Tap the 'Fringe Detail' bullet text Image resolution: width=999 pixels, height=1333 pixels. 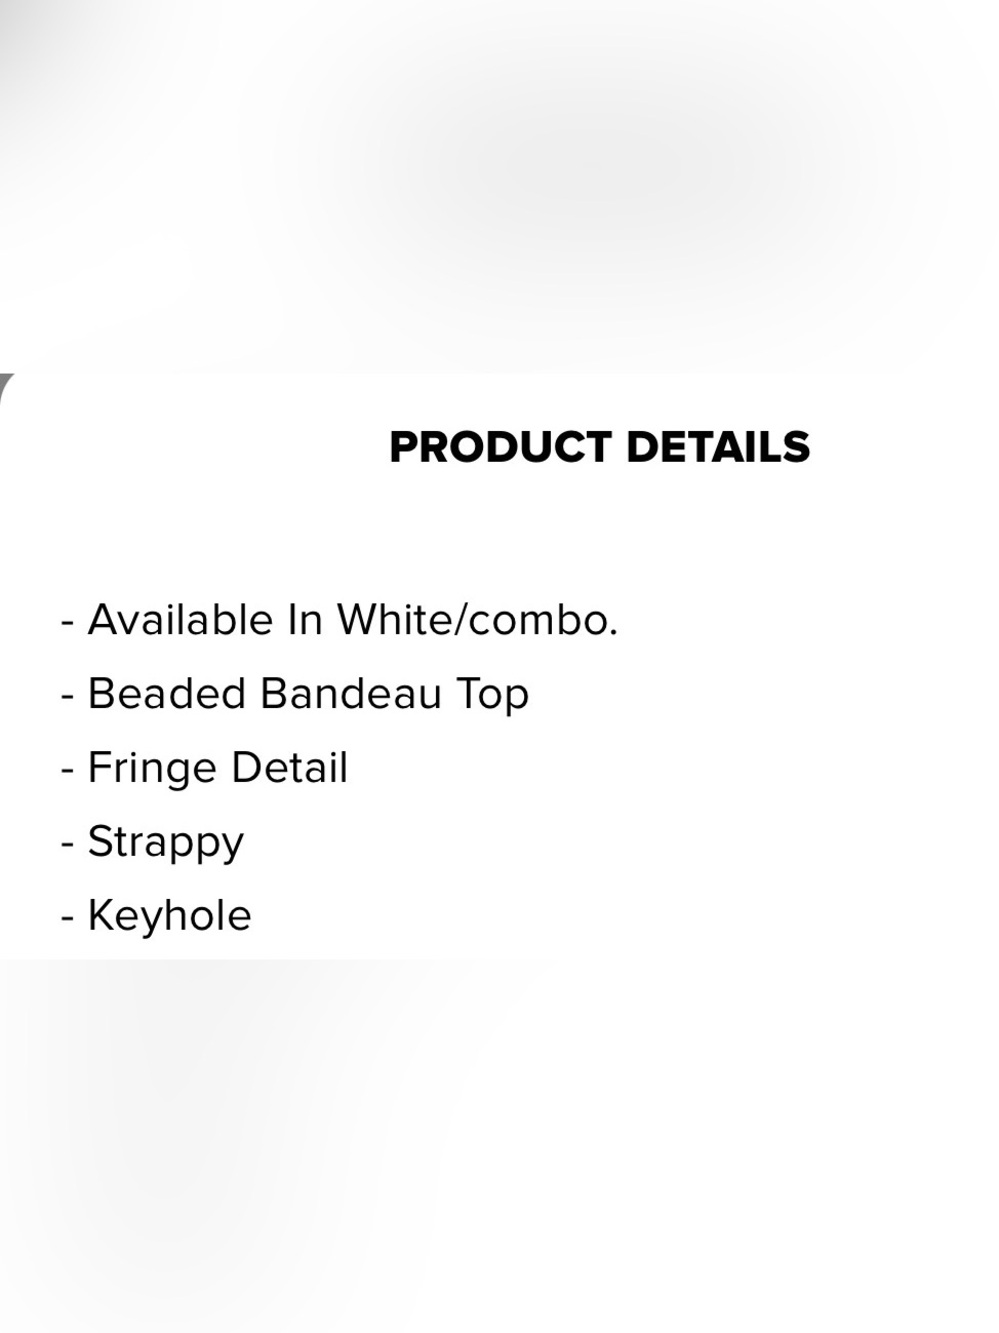(x=204, y=769)
